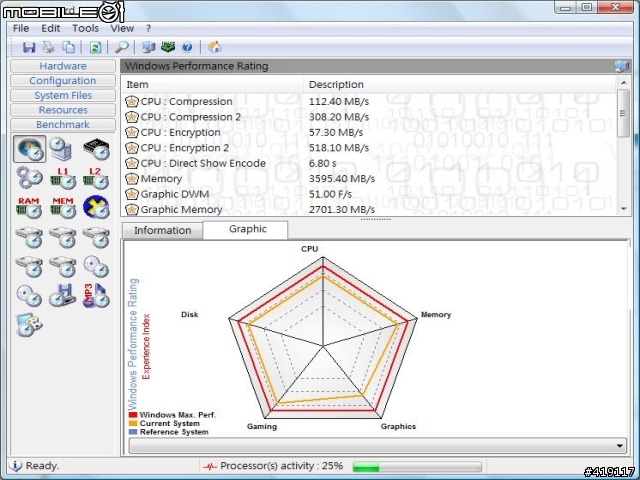Screen dimensions: 640x480
Task: Select the gears benchmark icon
Action: click(x=29, y=178)
